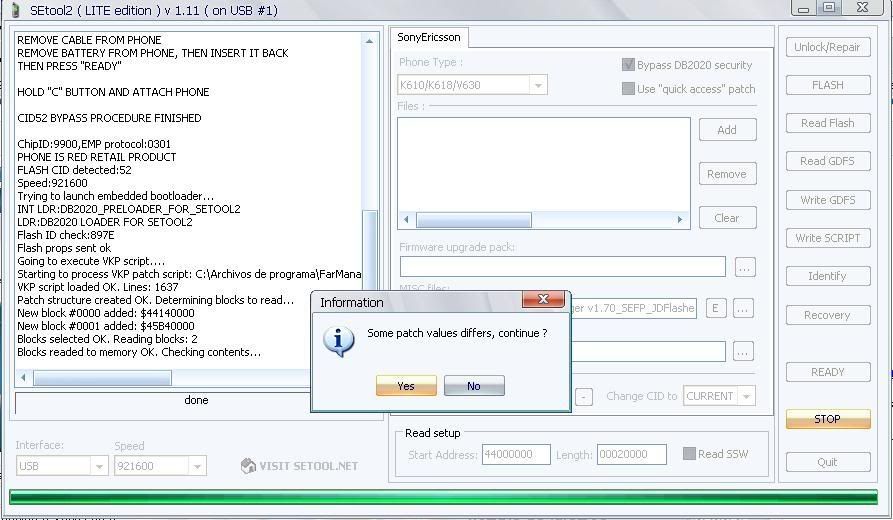Click Files list horizontal scrollbar thumb
The width and height of the screenshot is (893, 520).
(x=474, y=220)
